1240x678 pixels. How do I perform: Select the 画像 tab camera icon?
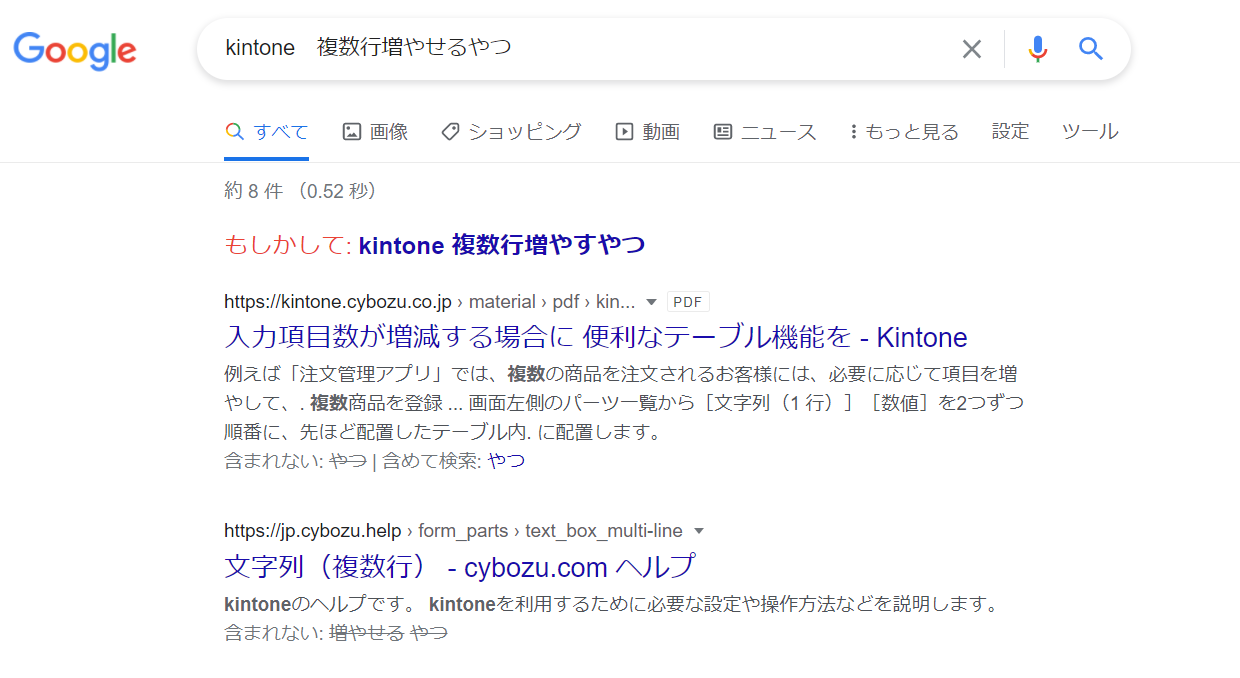point(352,131)
